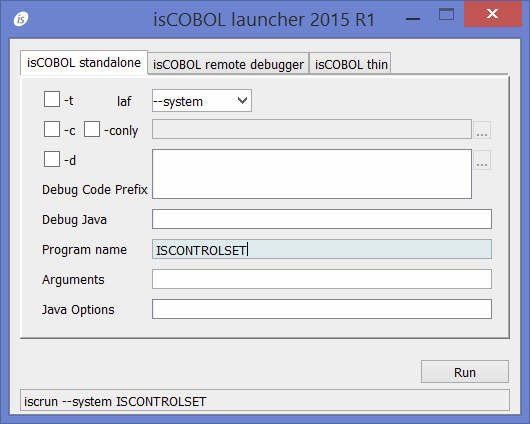Open browse button beside Debug Code Prefix box
Screen dimensions: 530x424
pyautogui.click(x=482, y=160)
